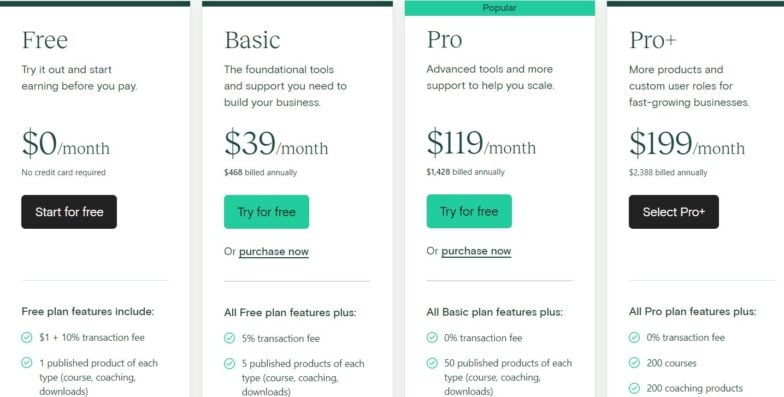Click checkmark icon beside $1 + 10% transaction fee

coord(26,338)
